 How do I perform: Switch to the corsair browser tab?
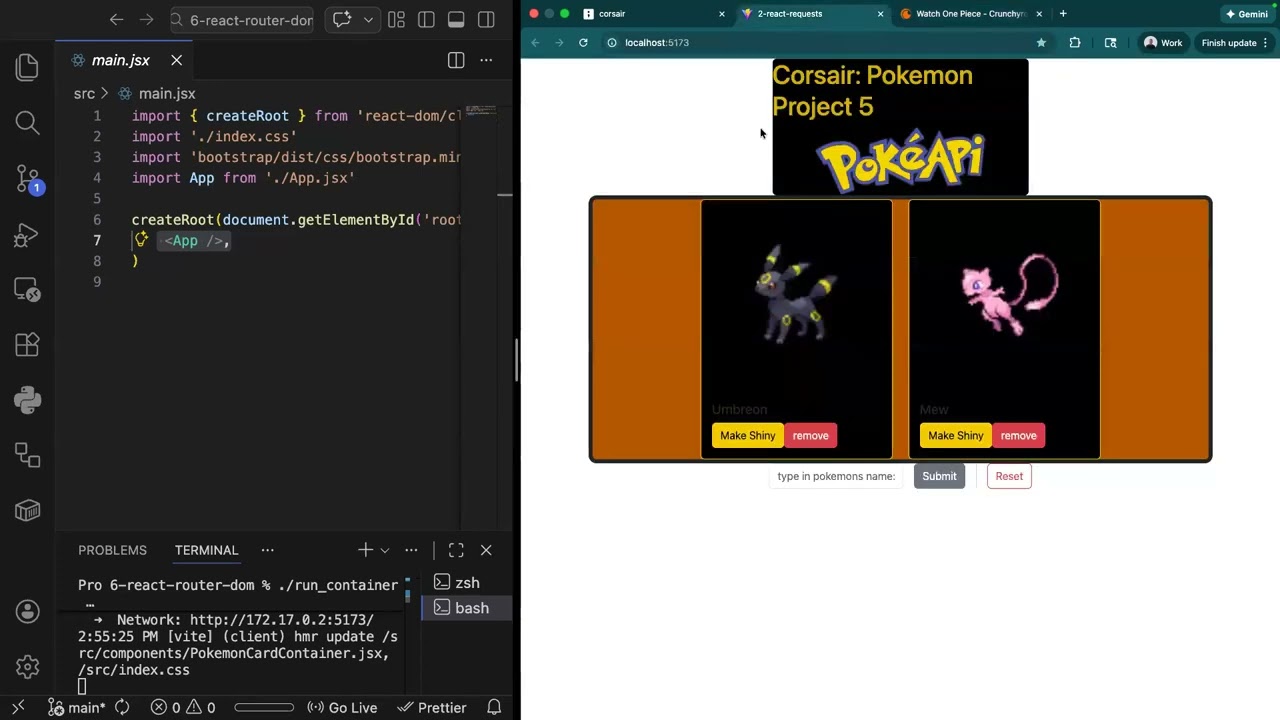[x=654, y=14]
